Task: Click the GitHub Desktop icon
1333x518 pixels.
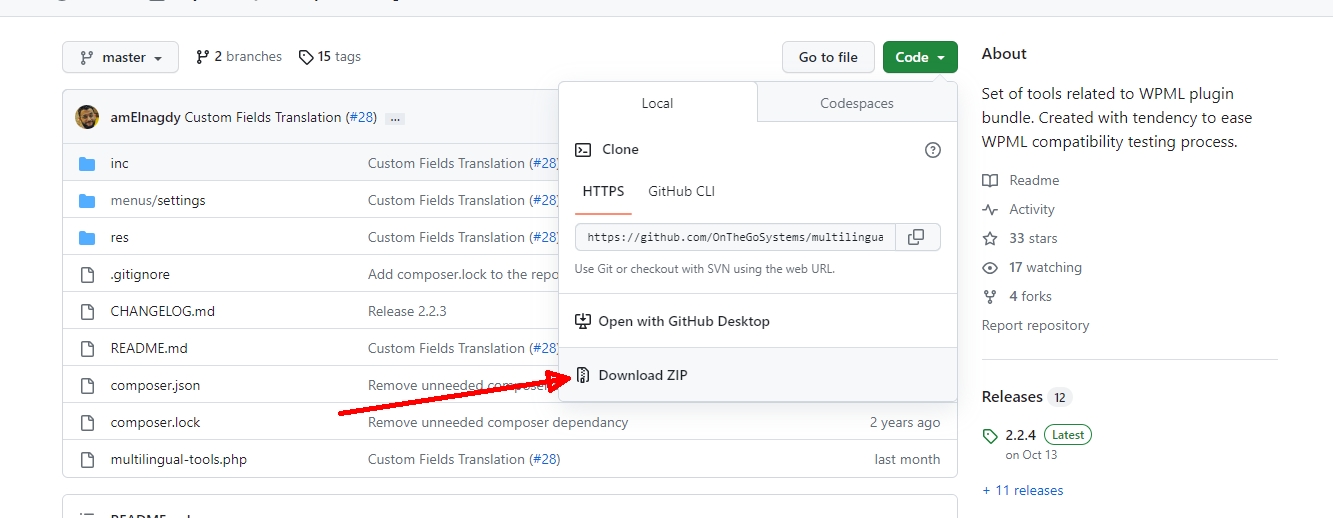Action: [x=583, y=322]
